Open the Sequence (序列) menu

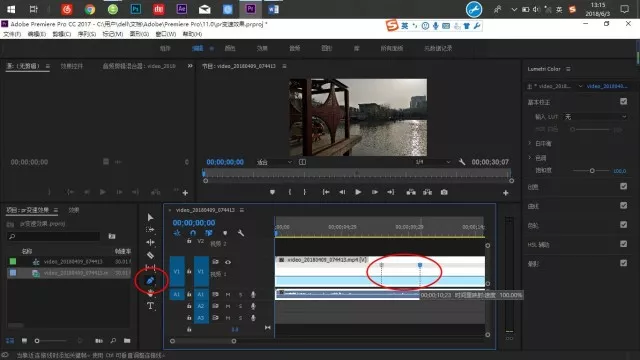pos(87,34)
